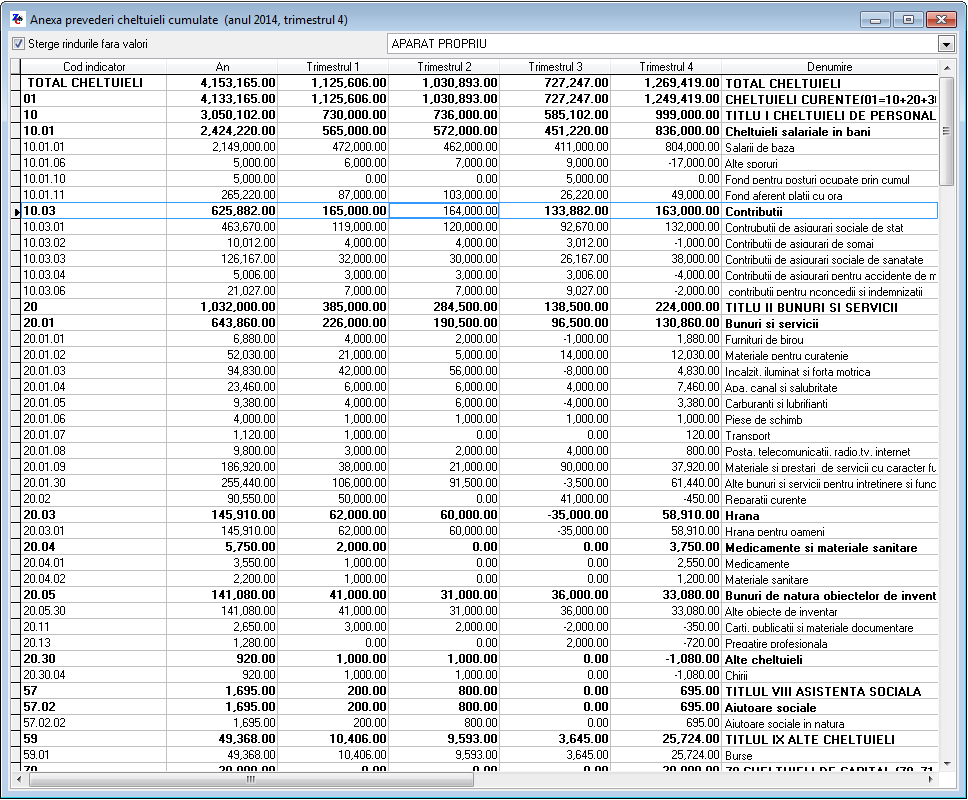The image size is (968, 800).
Task: Select the An value 1,032,000.00
Action: point(222,307)
